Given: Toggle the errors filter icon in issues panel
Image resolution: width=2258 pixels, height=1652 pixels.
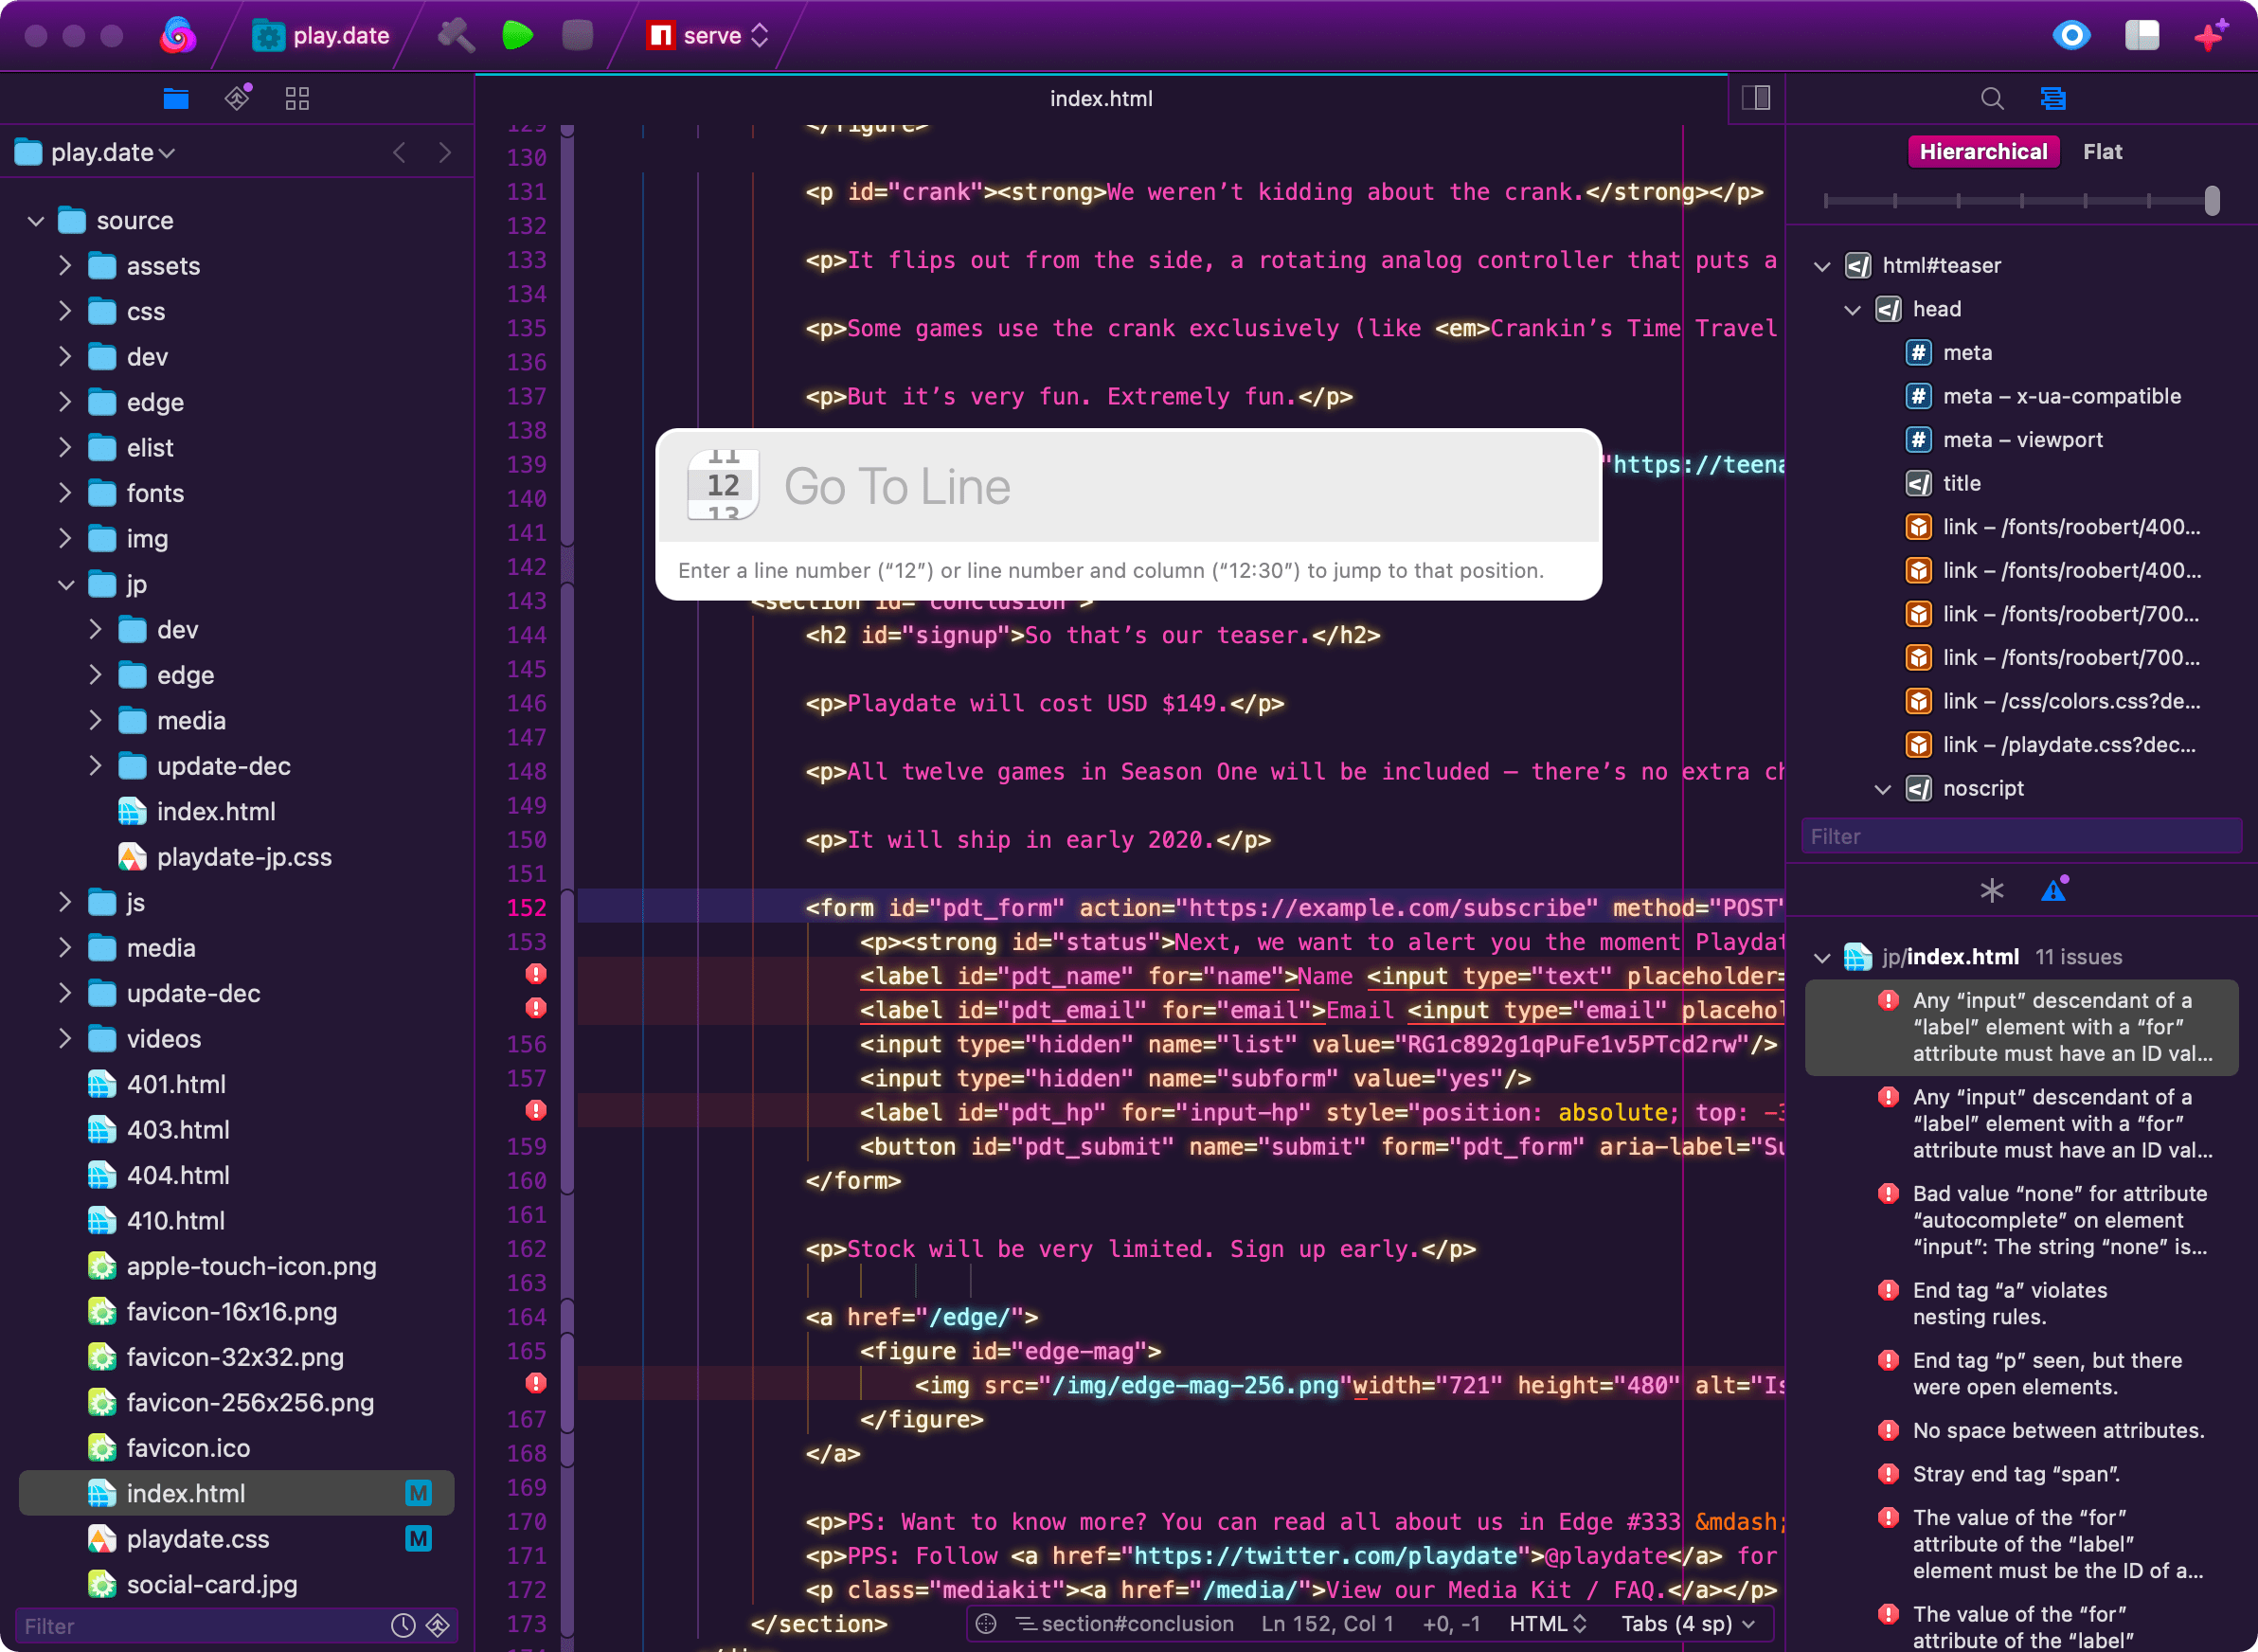Looking at the screenshot, I should (x=2054, y=891).
